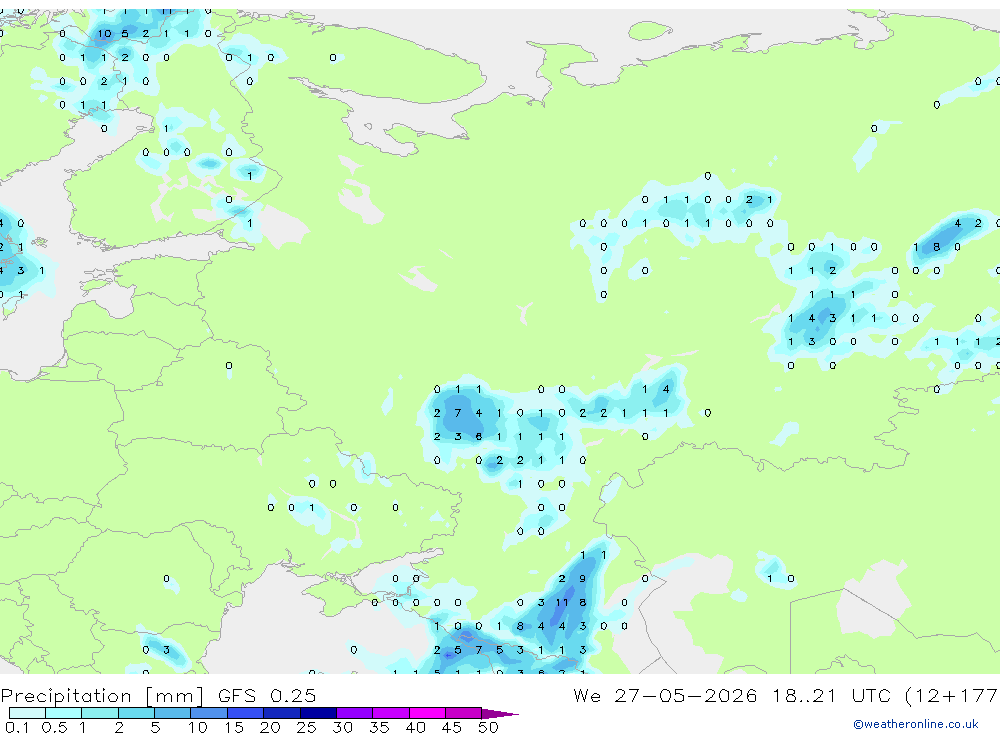The height and width of the screenshot is (733, 1000).
Task: Choose the dark blue swatch between 20 and 25
Action: (x=282, y=713)
